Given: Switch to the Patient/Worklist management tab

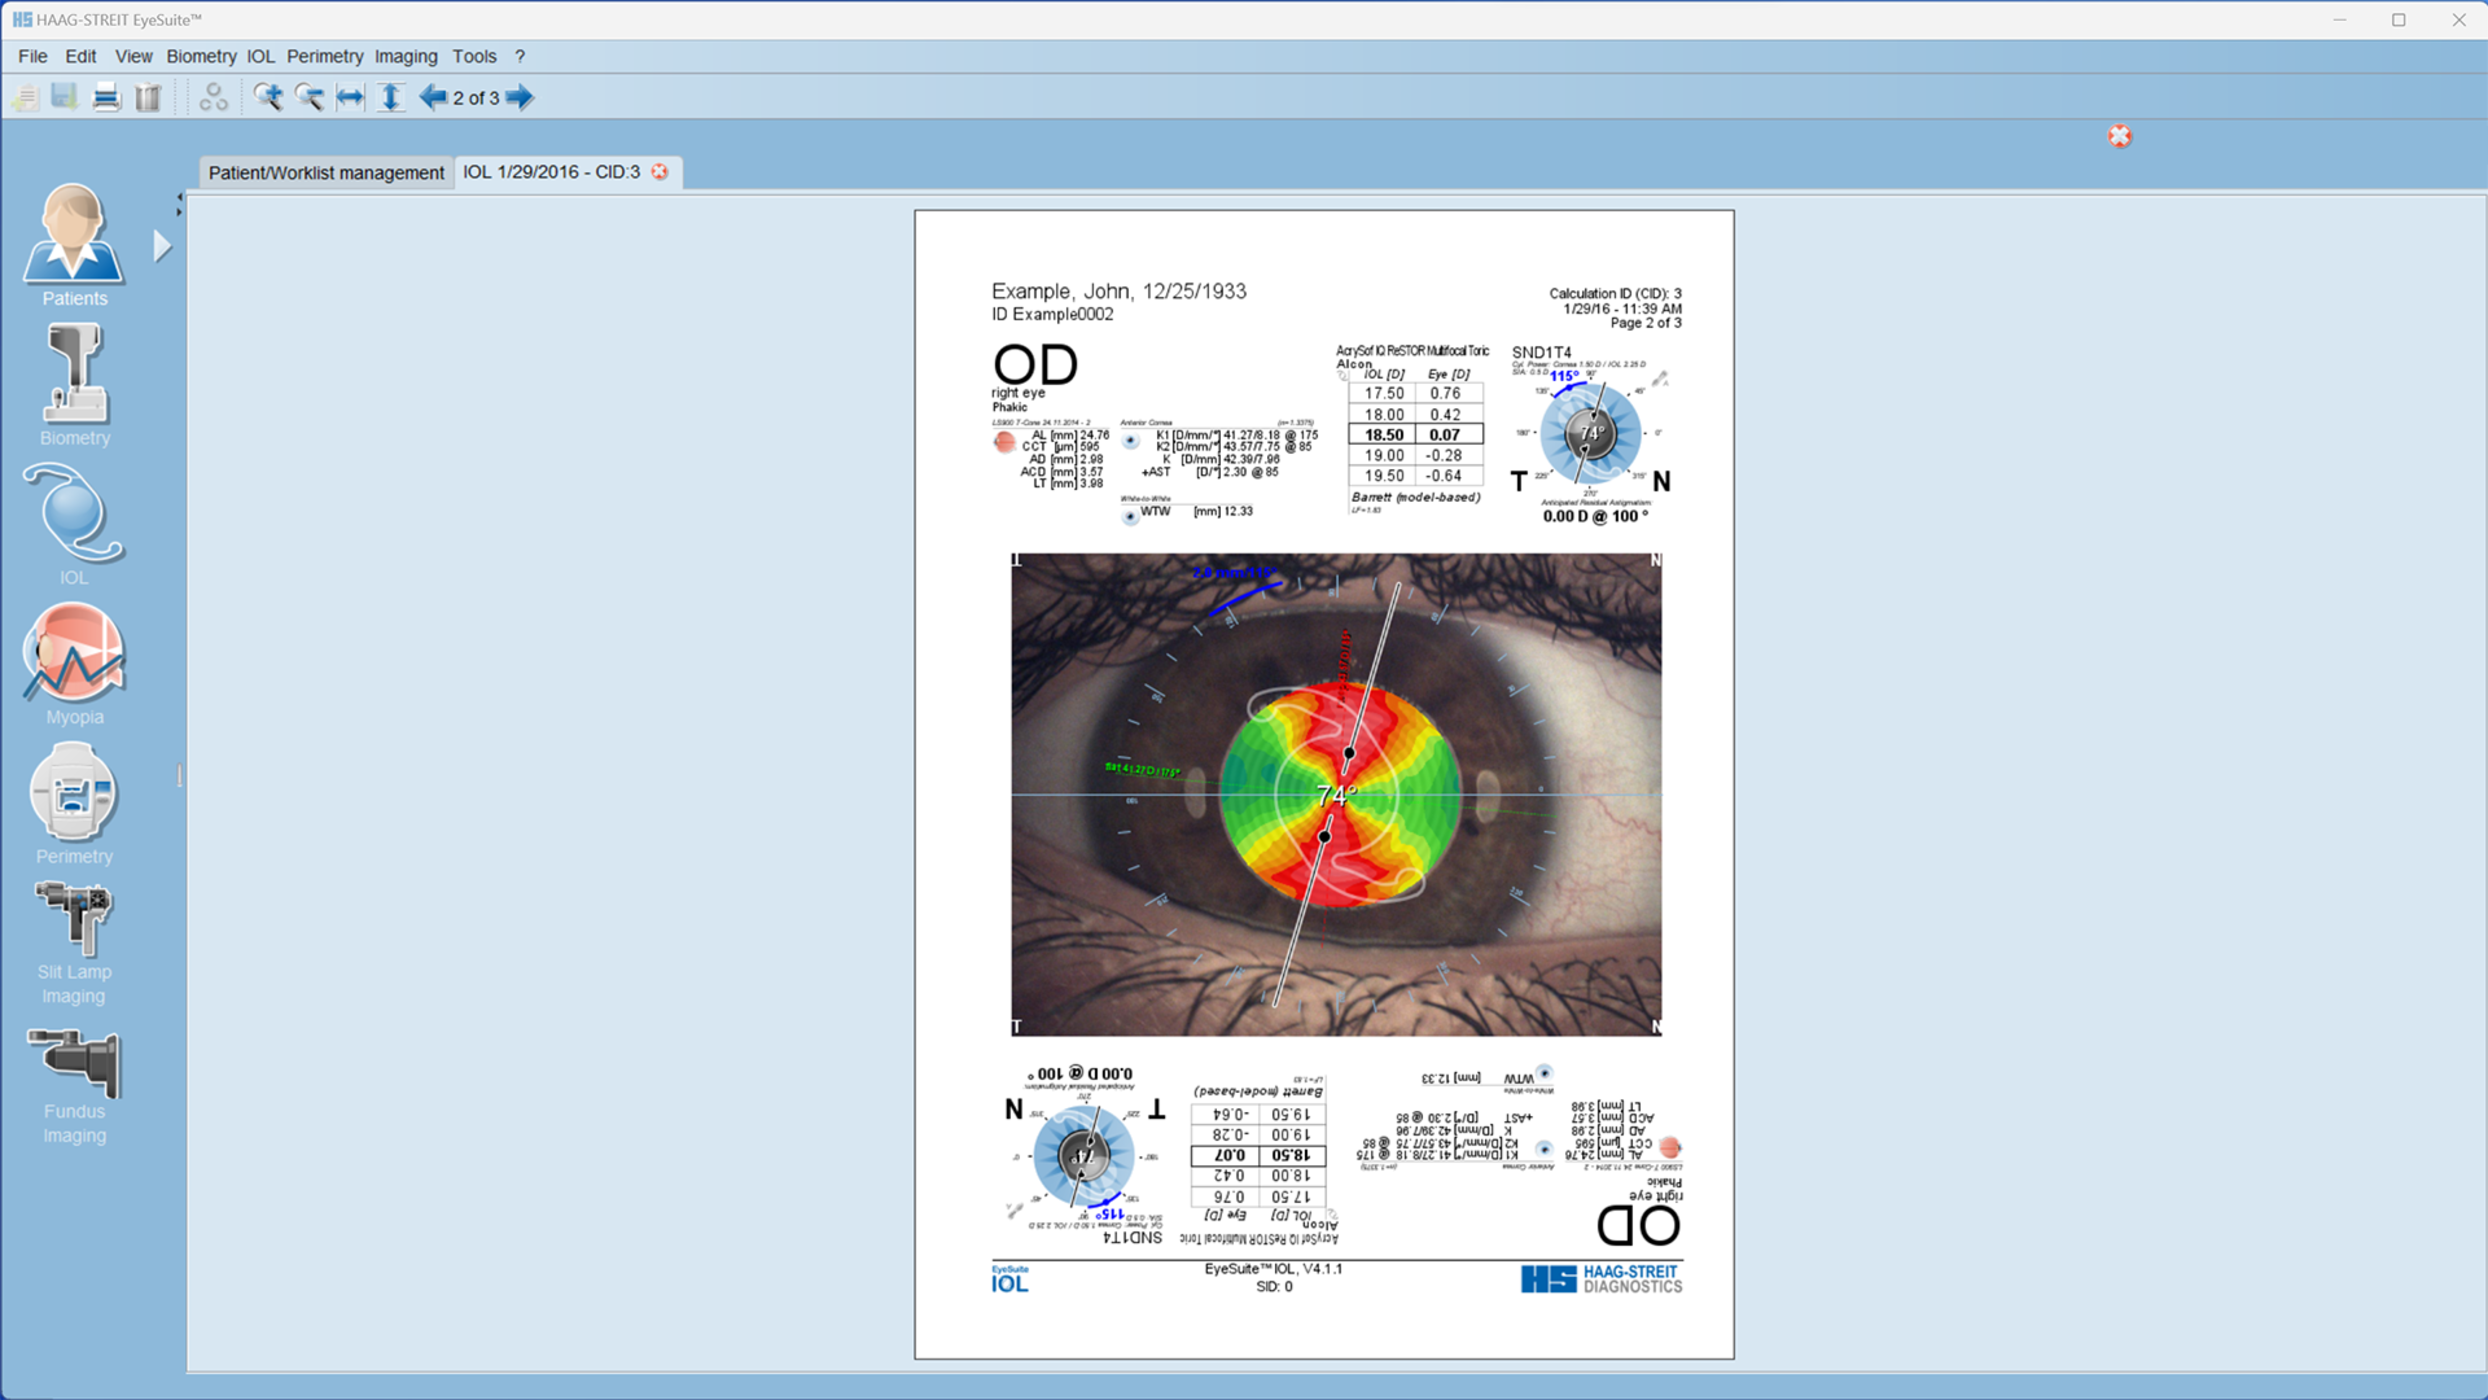Looking at the screenshot, I should (x=325, y=172).
